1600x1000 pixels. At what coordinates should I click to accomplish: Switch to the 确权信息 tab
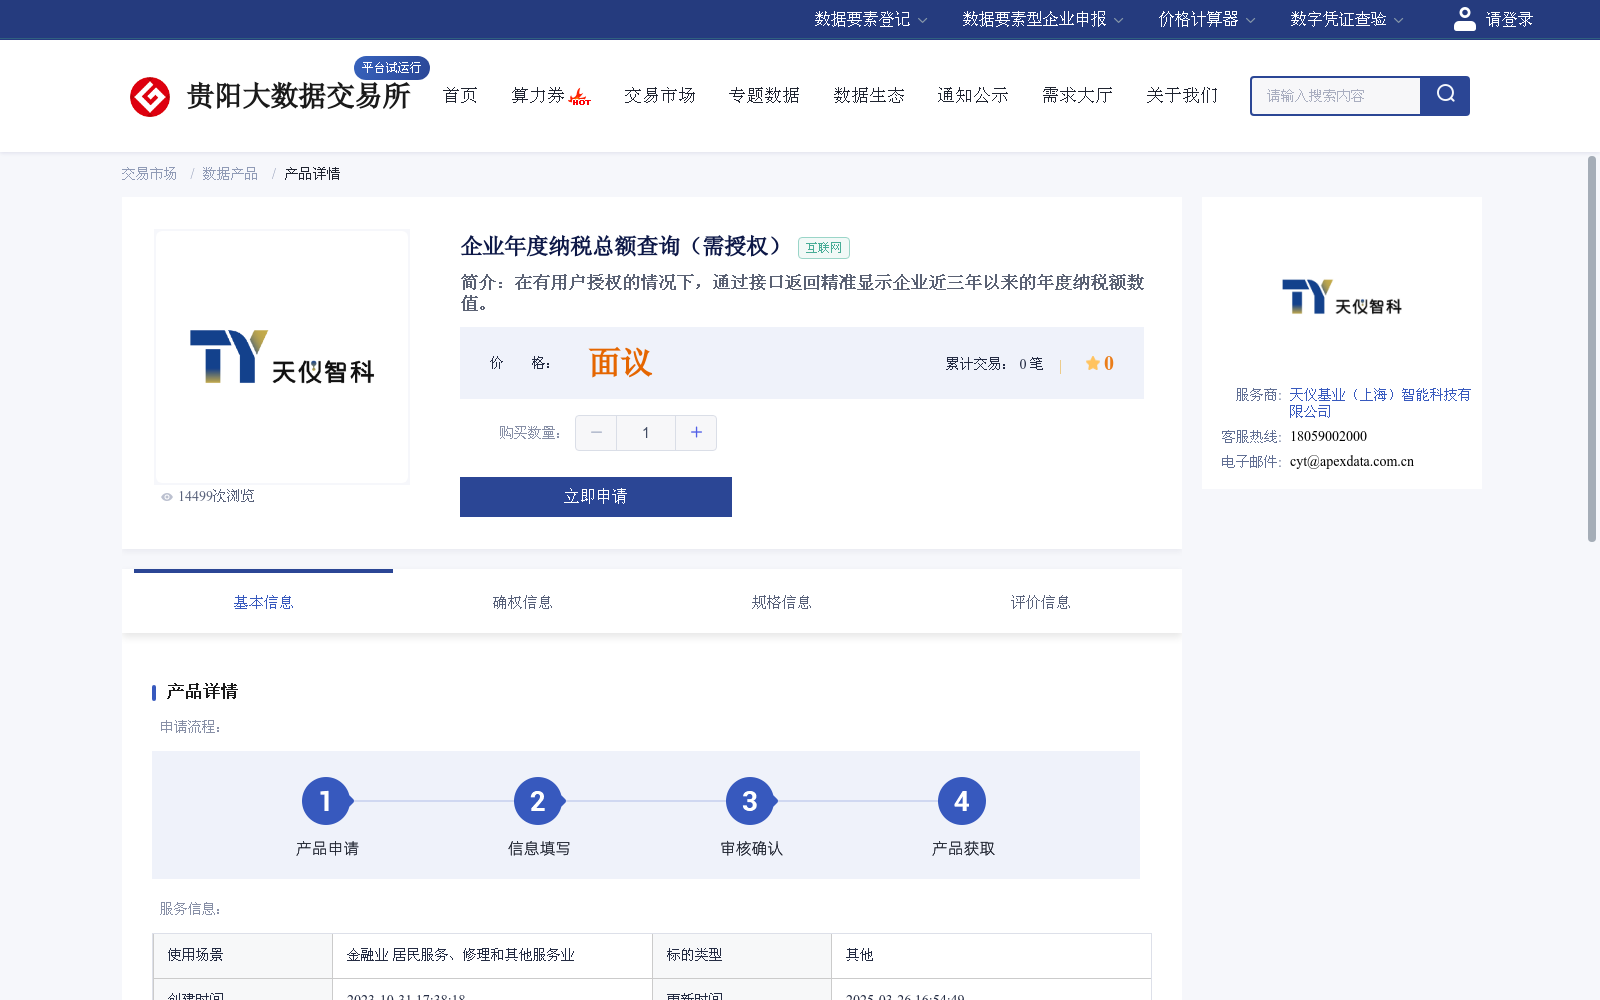coord(522,602)
